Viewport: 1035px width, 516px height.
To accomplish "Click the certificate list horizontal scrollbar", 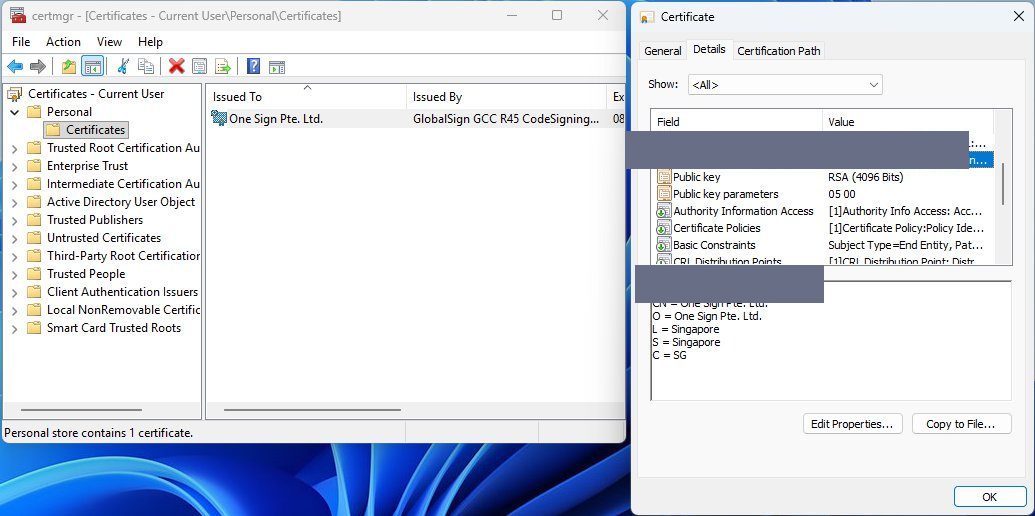I will (x=312, y=410).
